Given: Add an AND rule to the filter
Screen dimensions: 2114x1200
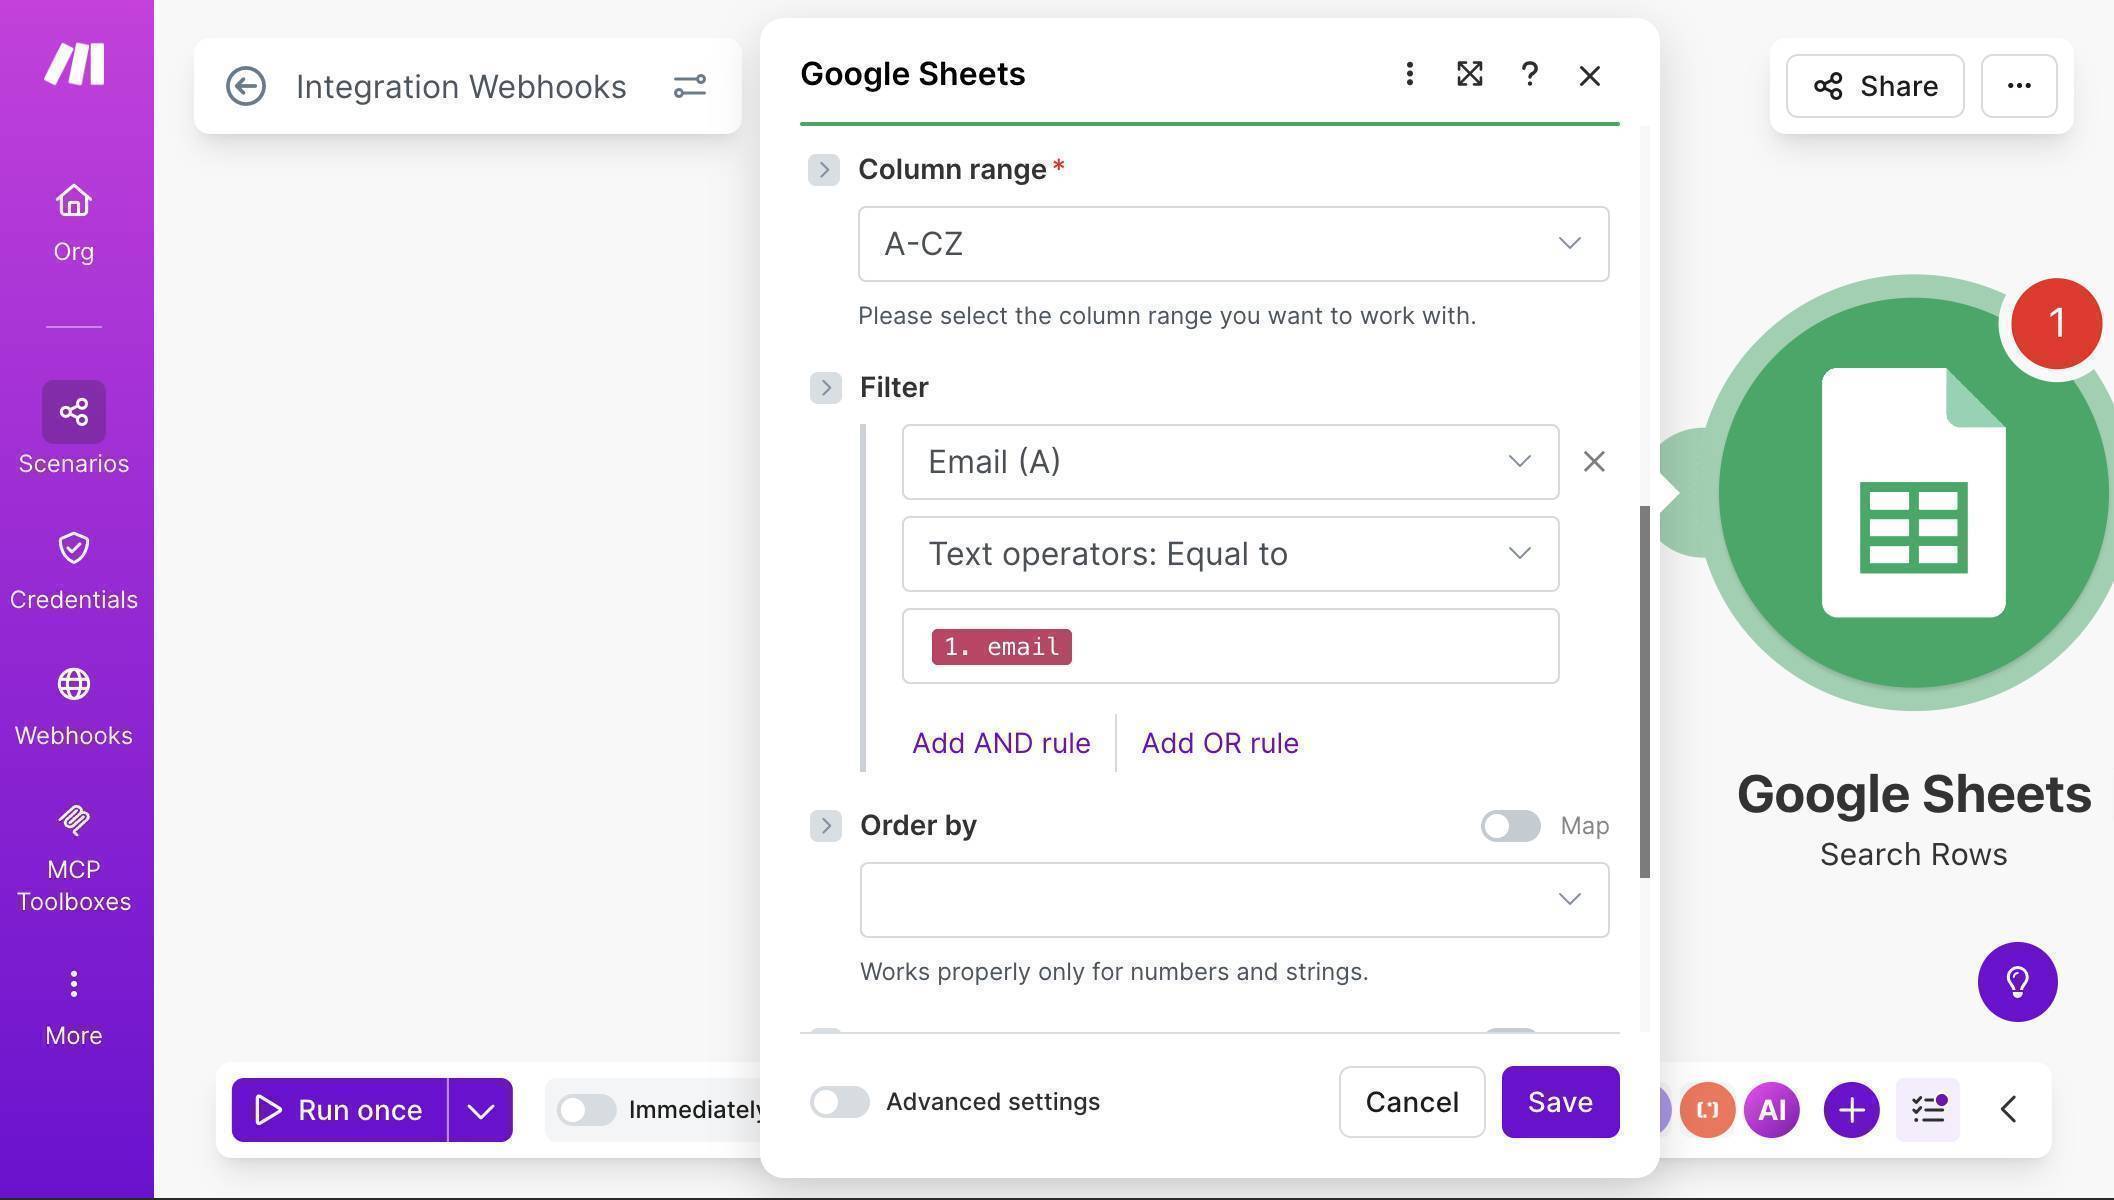Looking at the screenshot, I should tap(1001, 742).
